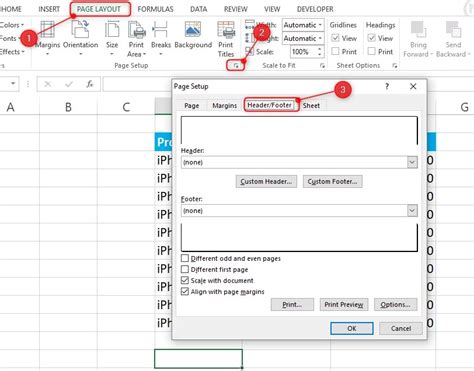Open the Margins dropdown in the ribbon
Viewport: 474px width, 371px height.
[47, 38]
